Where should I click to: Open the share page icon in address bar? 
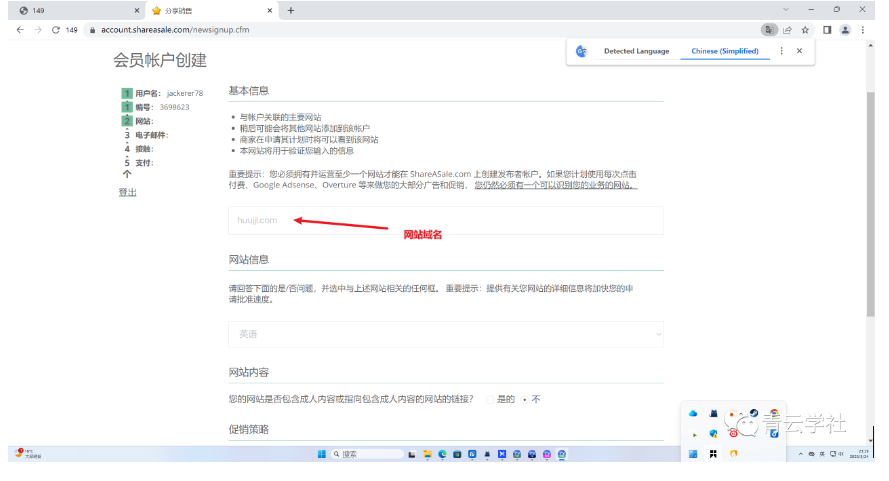[787, 30]
